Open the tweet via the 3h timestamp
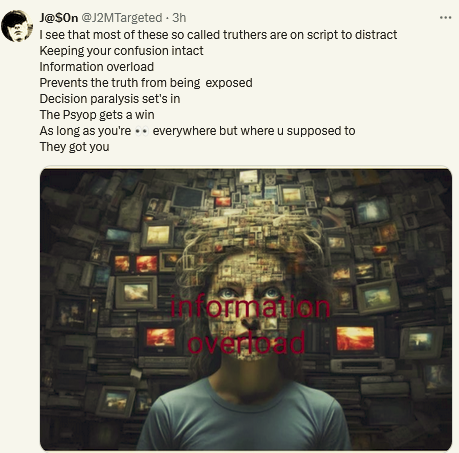This screenshot has height=453, width=459. tap(179, 18)
